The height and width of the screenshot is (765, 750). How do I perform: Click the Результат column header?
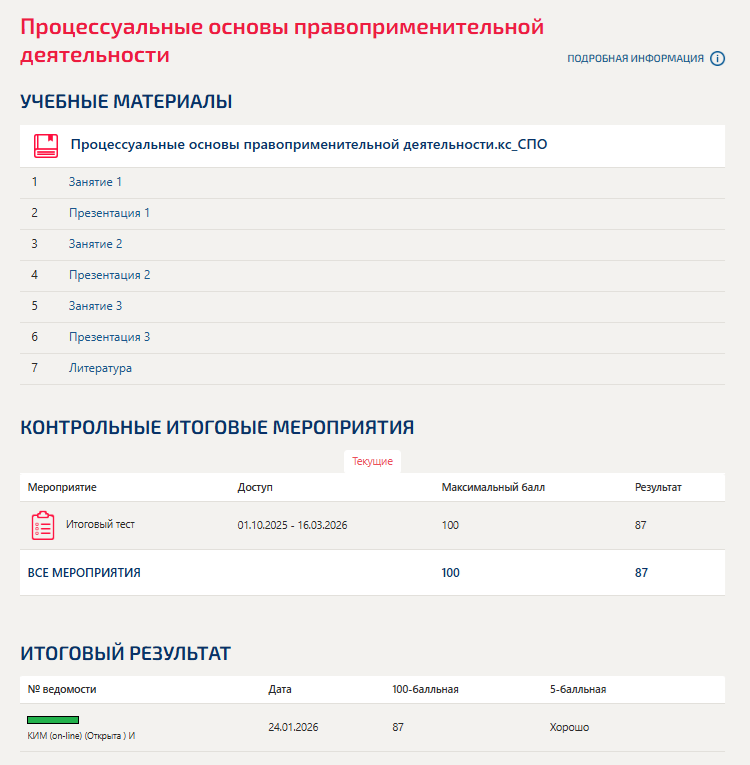[x=658, y=487]
